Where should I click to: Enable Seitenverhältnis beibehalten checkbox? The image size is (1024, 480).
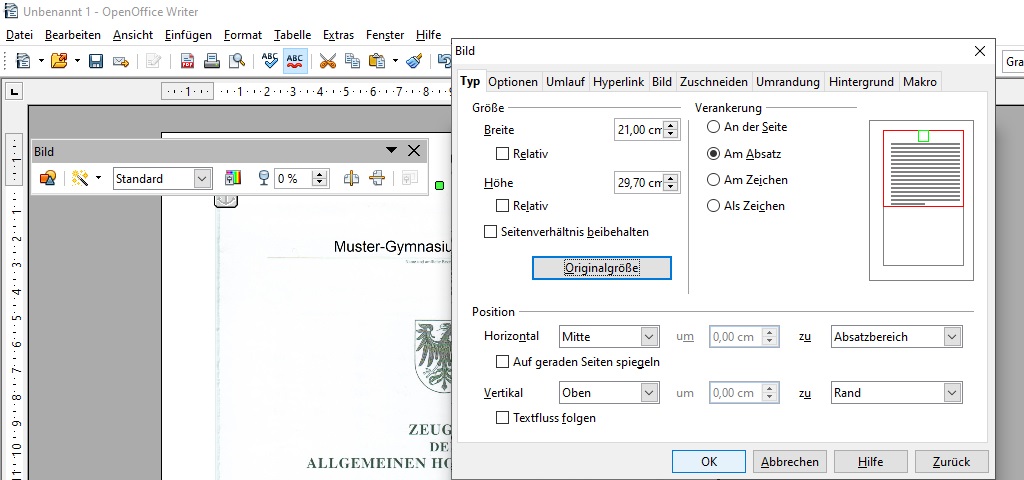(490, 232)
